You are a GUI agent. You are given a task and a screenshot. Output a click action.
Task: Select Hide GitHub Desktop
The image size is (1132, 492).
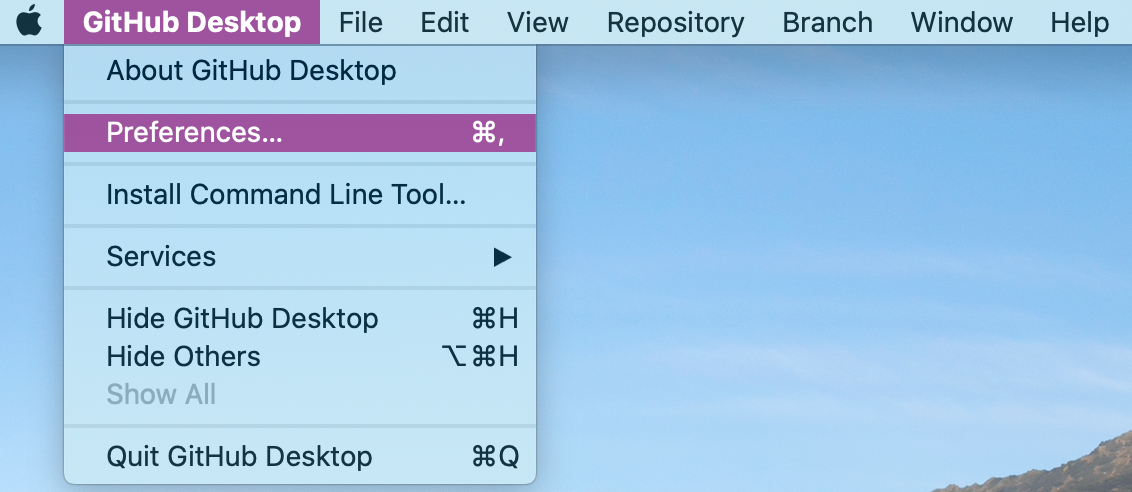(242, 319)
